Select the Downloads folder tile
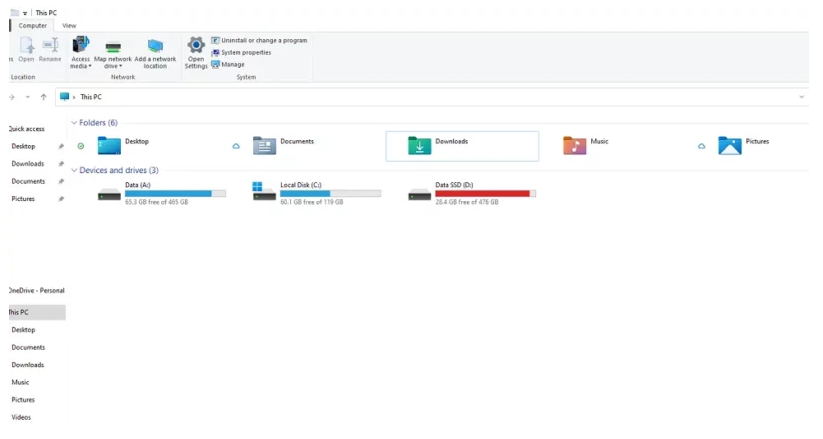The width and height of the screenshot is (823, 439). tap(462, 146)
